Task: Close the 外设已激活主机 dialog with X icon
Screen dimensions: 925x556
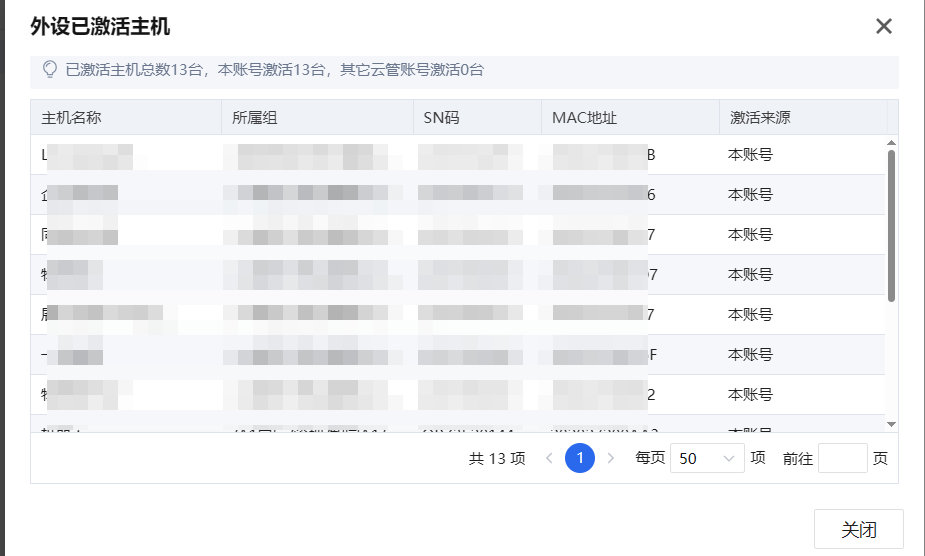Action: (883, 27)
